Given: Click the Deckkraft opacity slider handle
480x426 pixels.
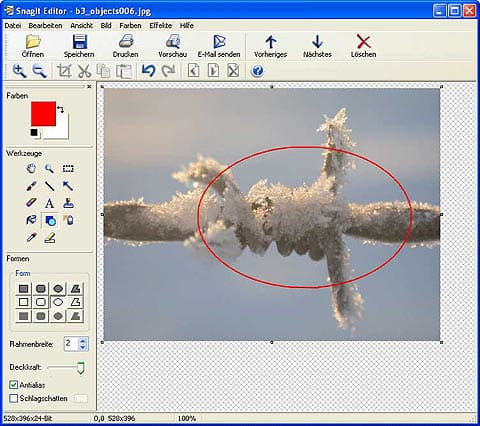Looking at the screenshot, I should coord(81,368).
